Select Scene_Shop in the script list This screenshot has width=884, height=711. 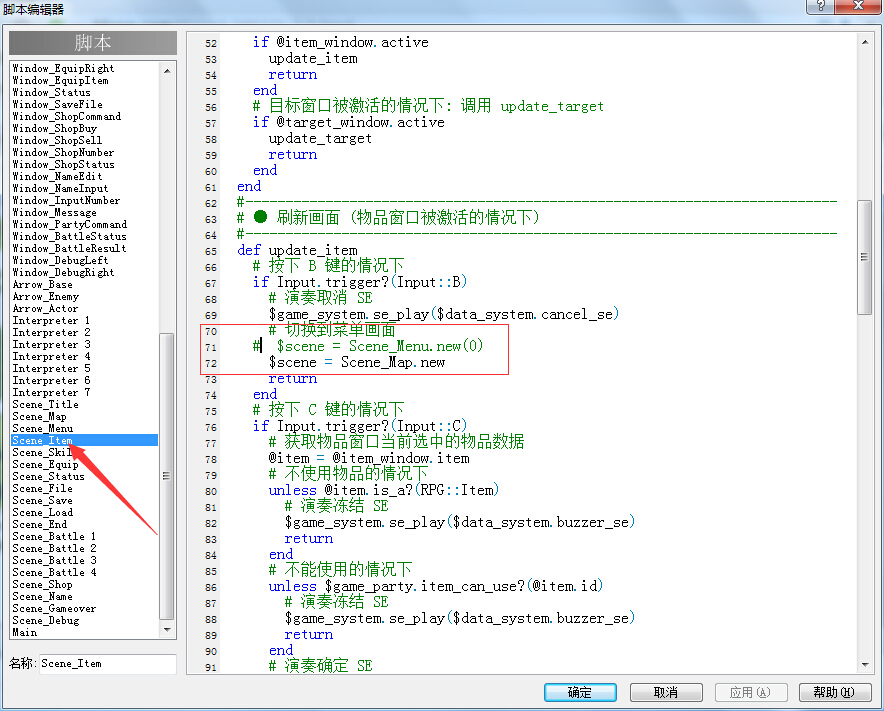click(42, 585)
